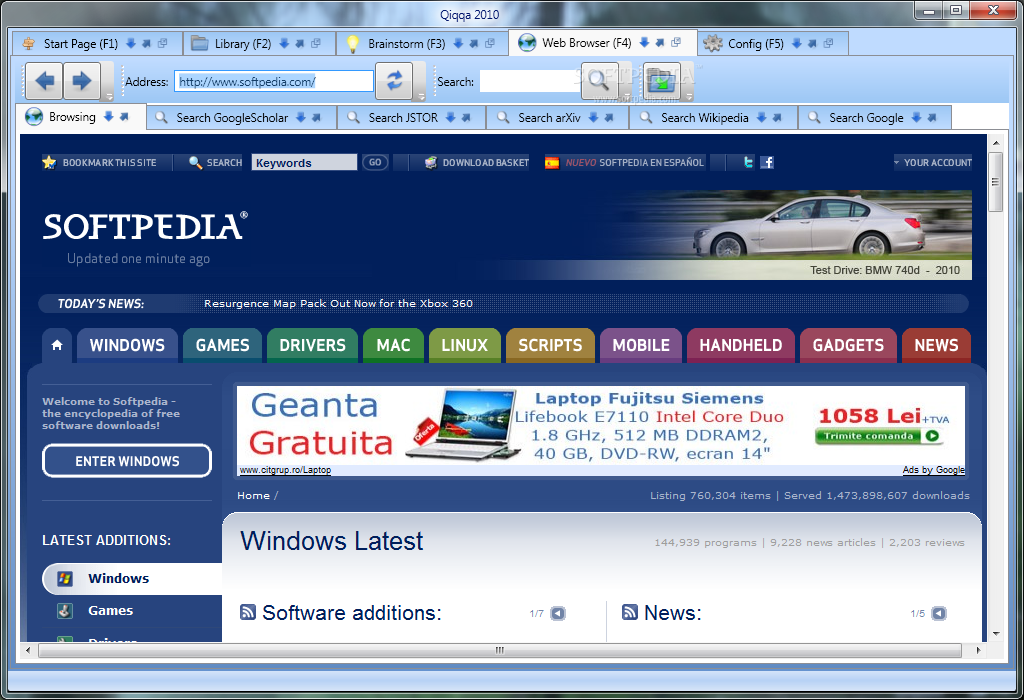Open the NEWS category tab
Screen dimensions: 1024x700
[936, 345]
